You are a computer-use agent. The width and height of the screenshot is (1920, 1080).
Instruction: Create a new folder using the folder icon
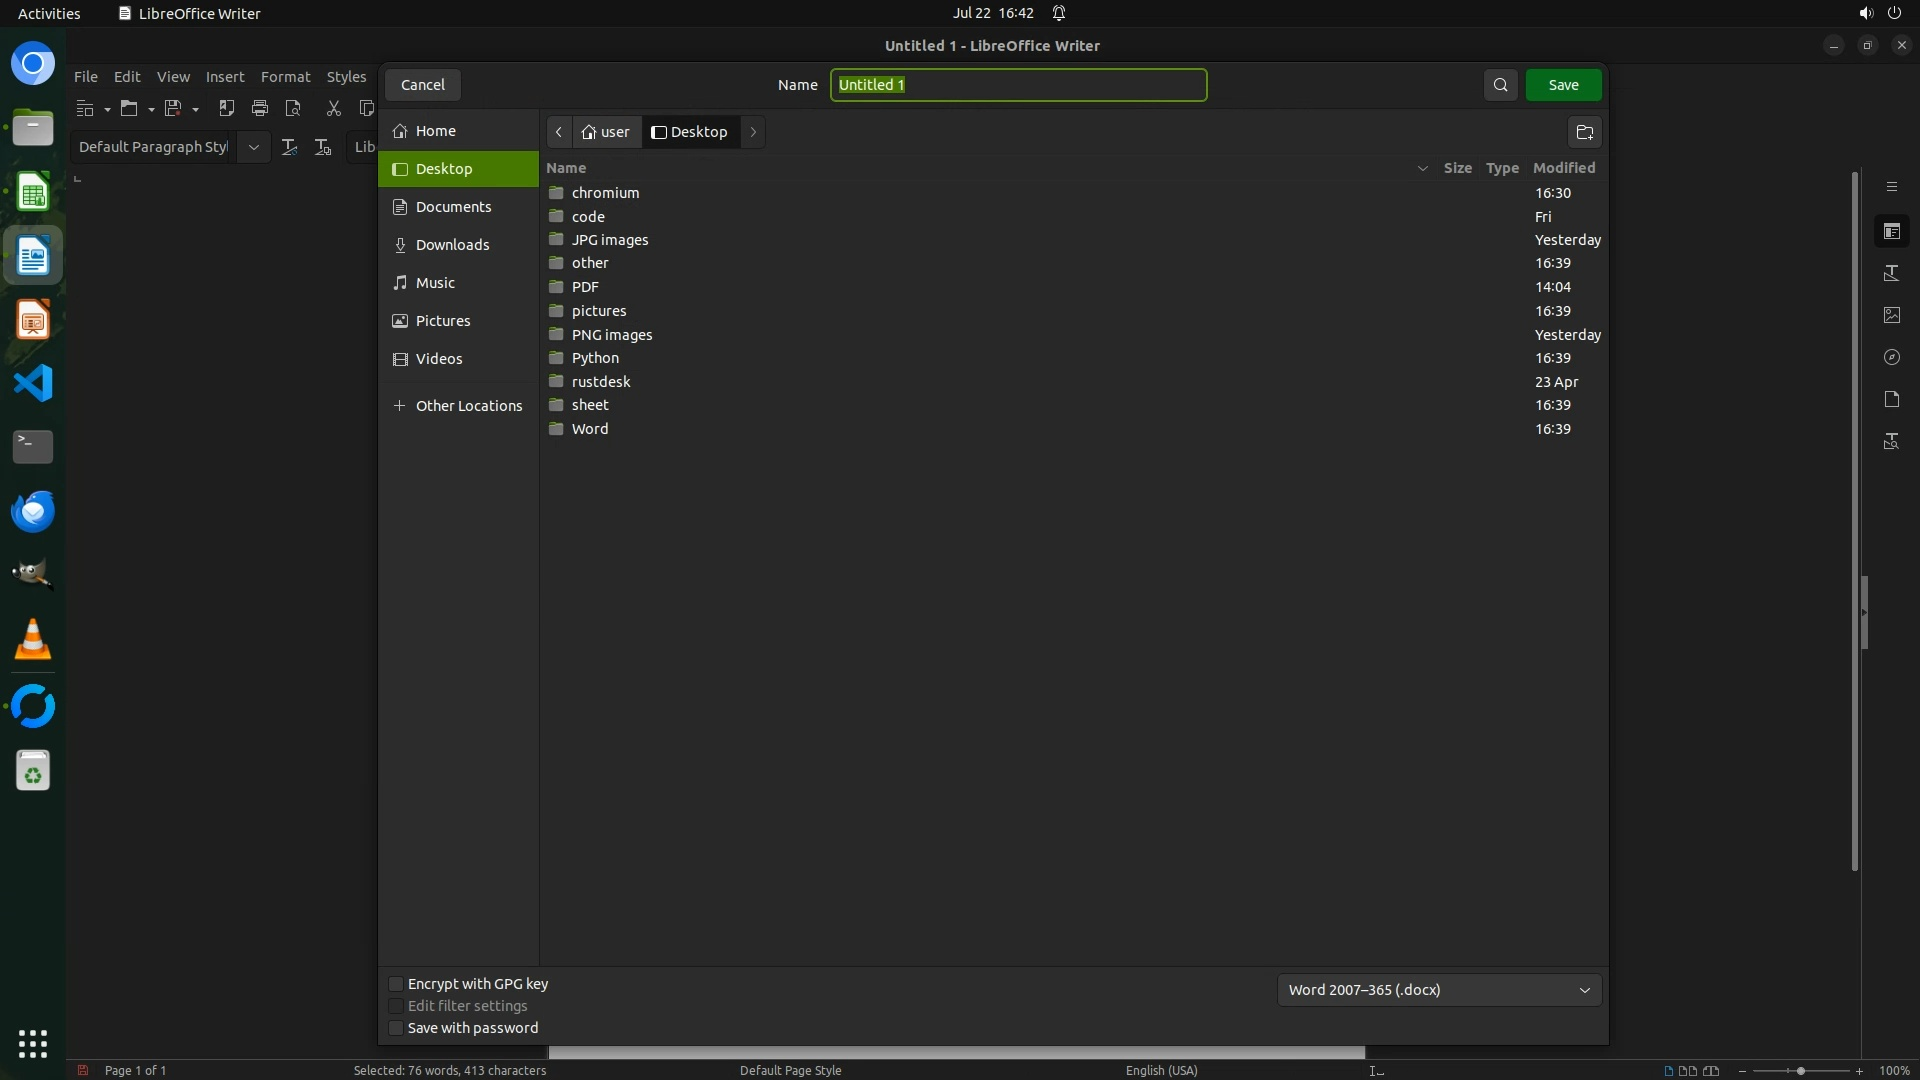pos(1584,132)
